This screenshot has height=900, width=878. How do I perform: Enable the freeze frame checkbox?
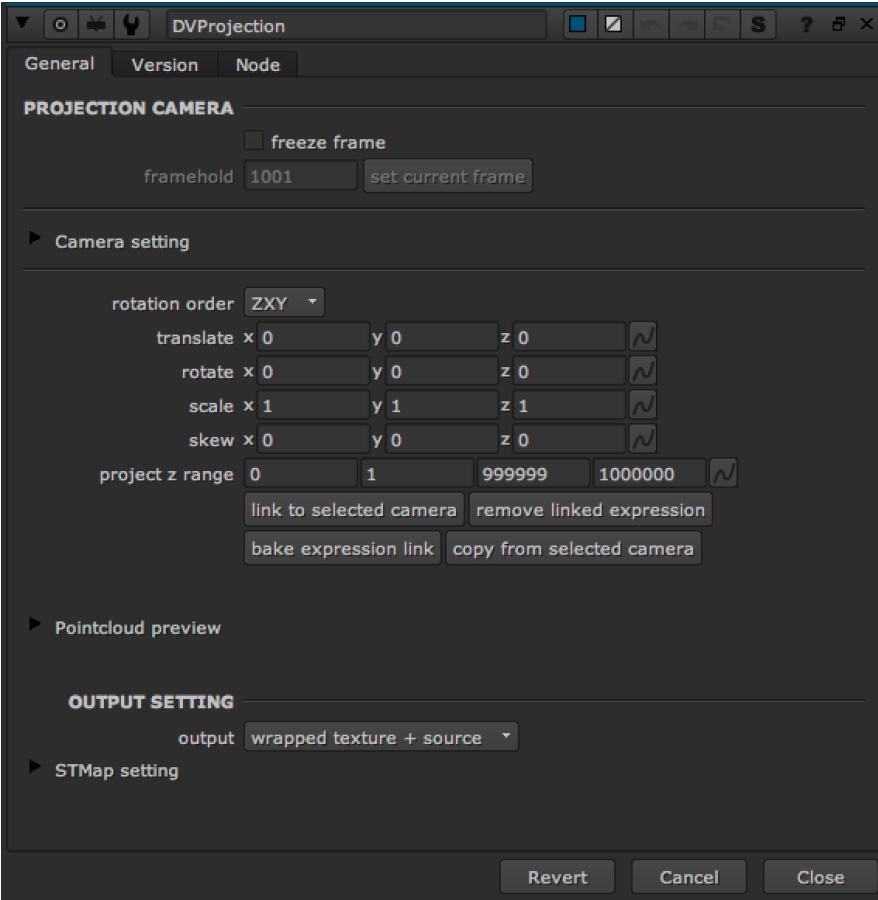[x=255, y=142]
